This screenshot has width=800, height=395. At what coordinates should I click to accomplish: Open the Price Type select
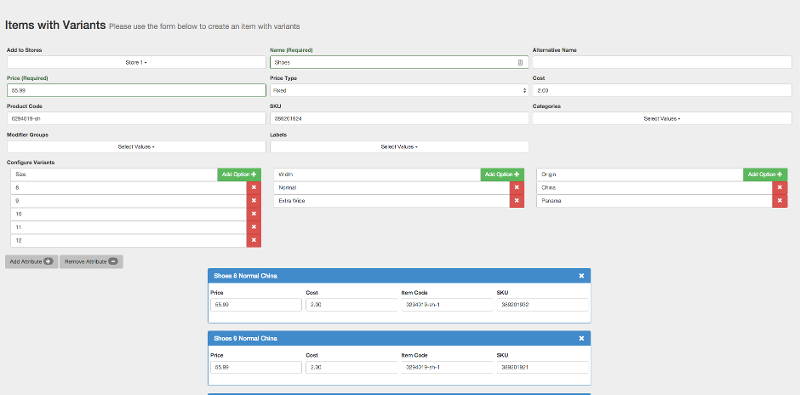(x=399, y=90)
